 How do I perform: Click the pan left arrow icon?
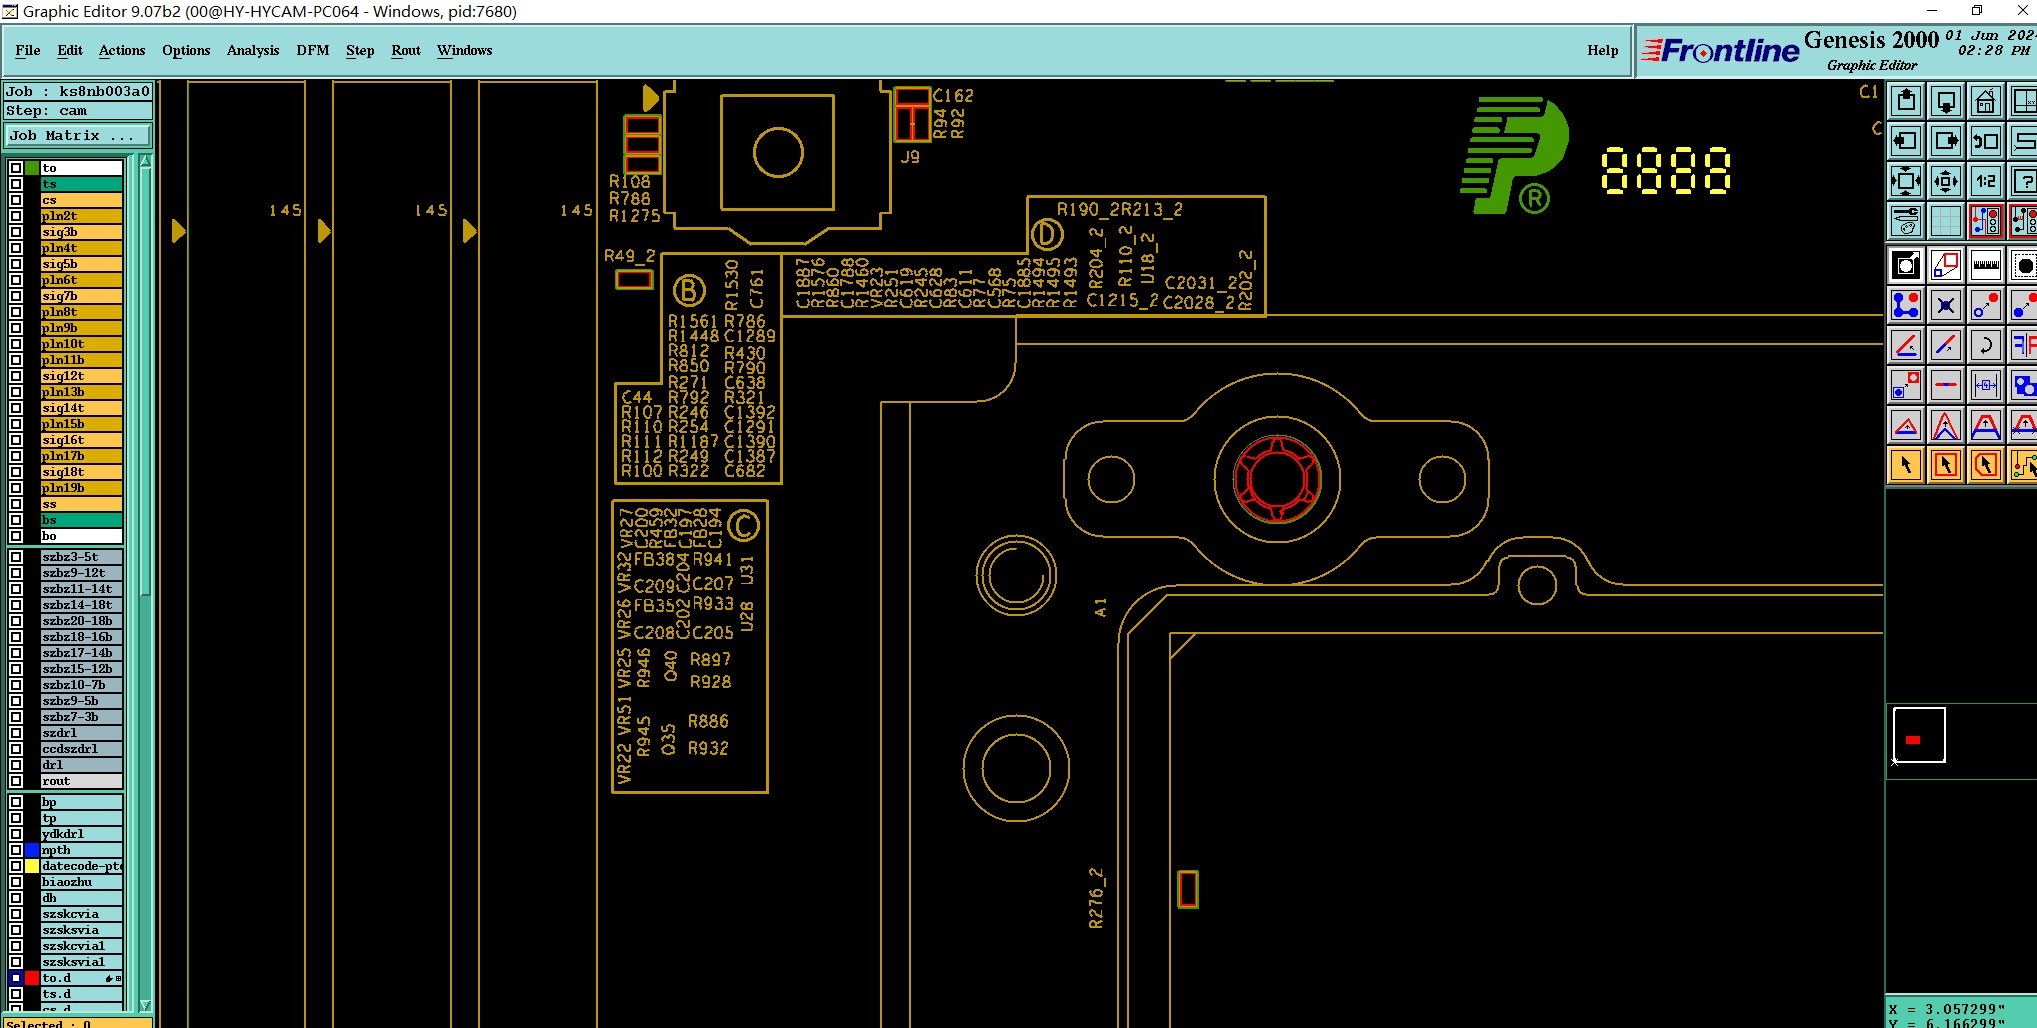[x=1906, y=141]
